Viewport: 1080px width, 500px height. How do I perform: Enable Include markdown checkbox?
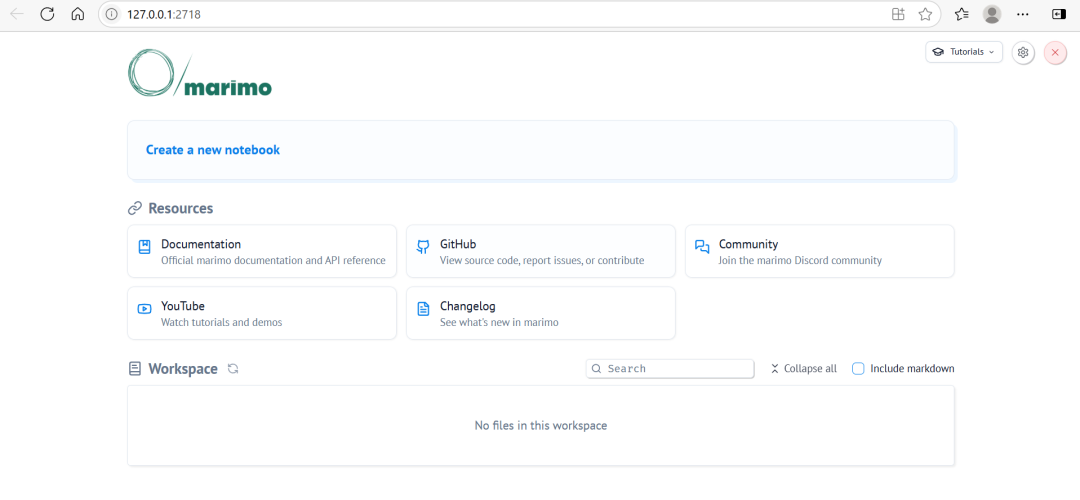[x=858, y=369]
